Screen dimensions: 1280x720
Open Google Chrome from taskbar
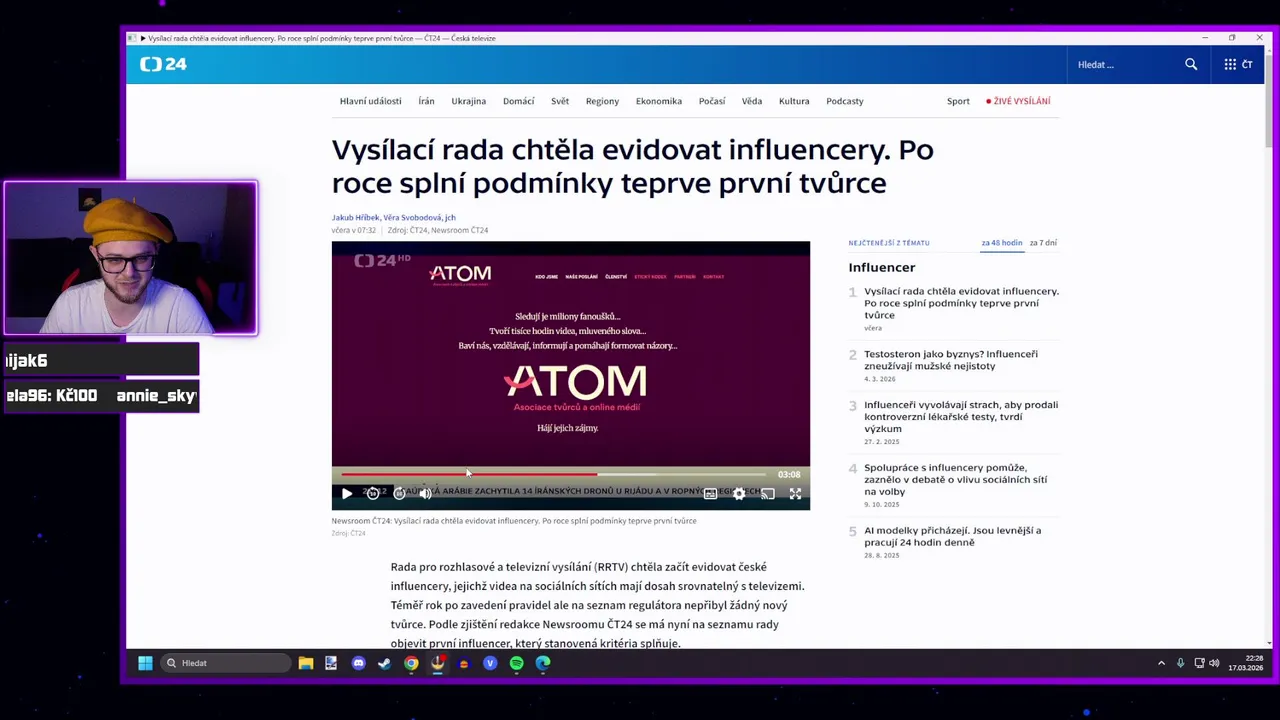click(411, 663)
